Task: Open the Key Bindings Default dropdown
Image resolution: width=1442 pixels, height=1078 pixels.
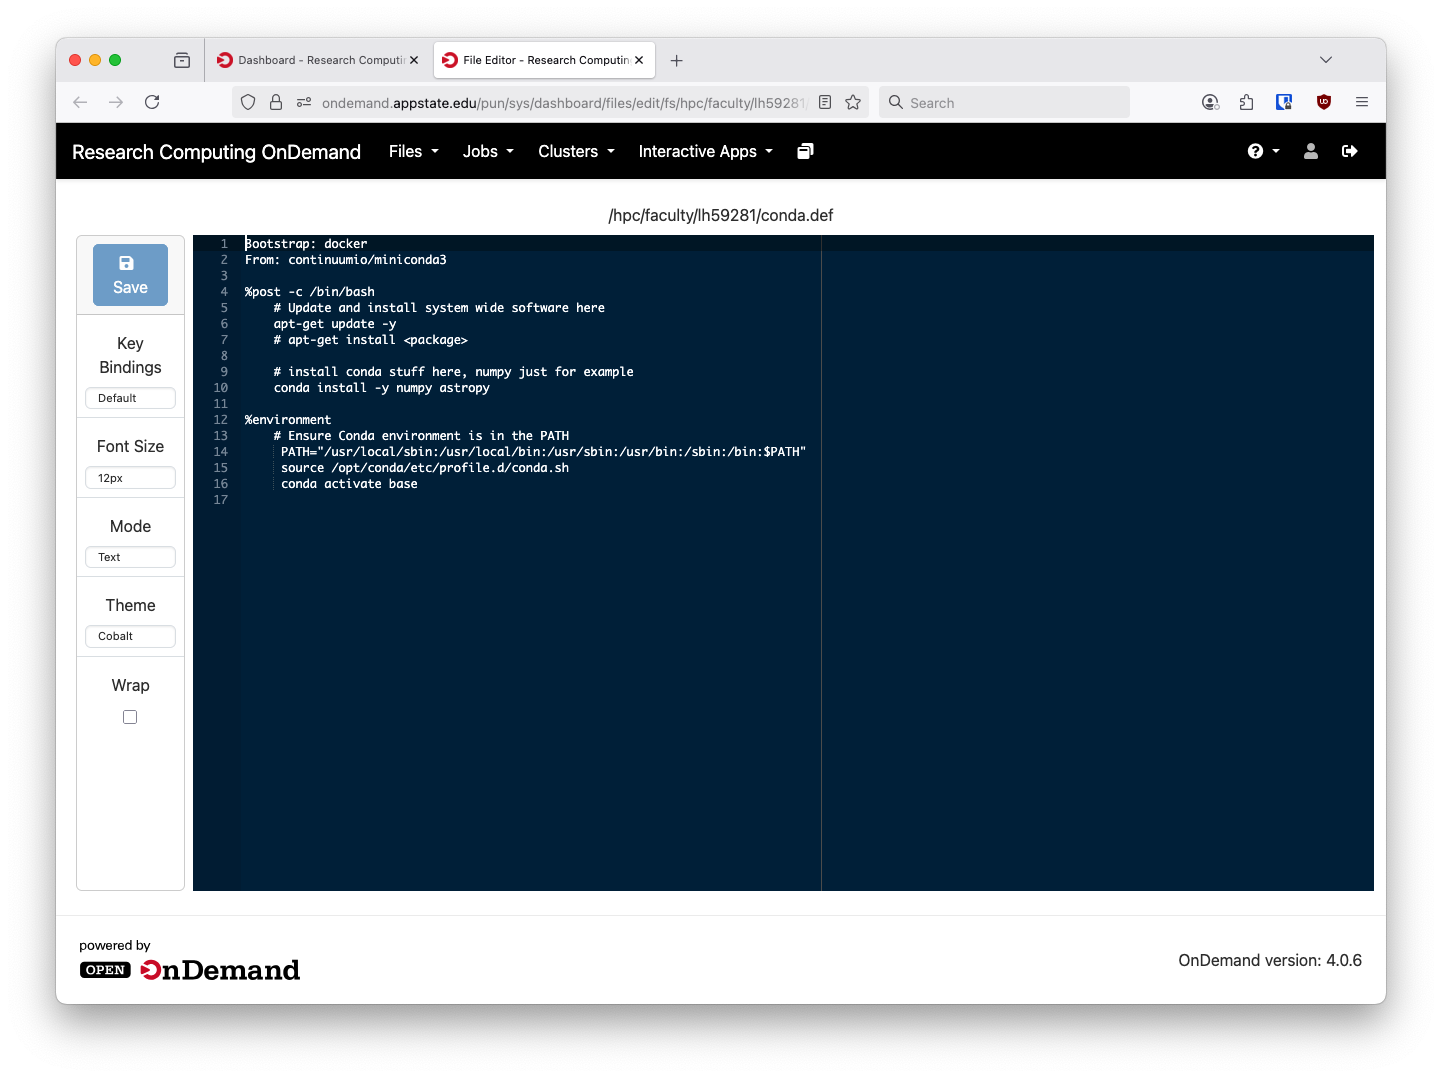Action: click(130, 398)
